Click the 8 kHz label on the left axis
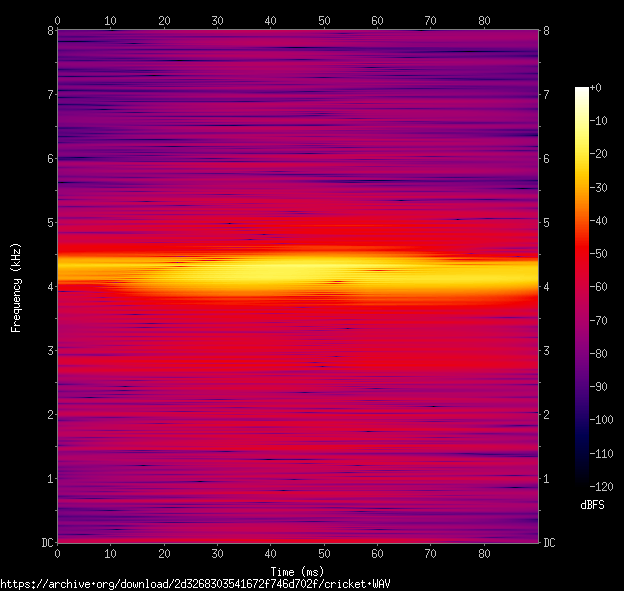Viewport: 624px width, 591px height. [x=50, y=30]
